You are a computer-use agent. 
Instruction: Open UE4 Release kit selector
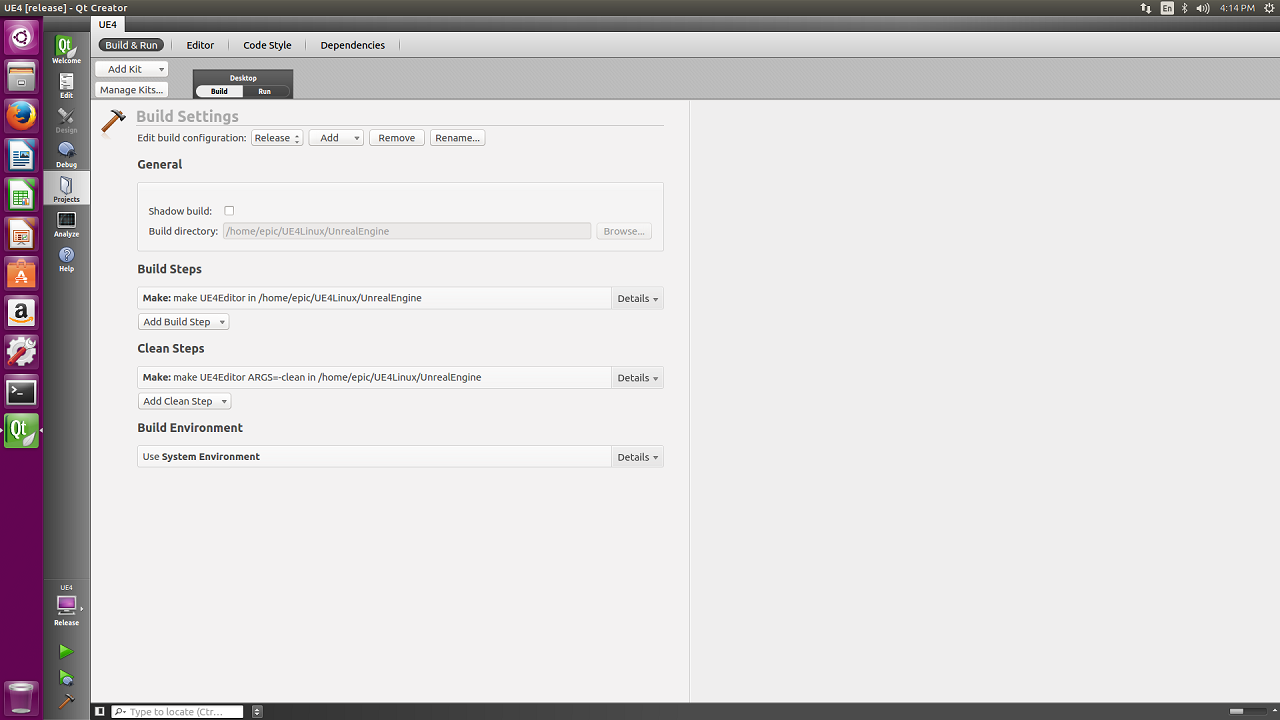click(x=66, y=605)
